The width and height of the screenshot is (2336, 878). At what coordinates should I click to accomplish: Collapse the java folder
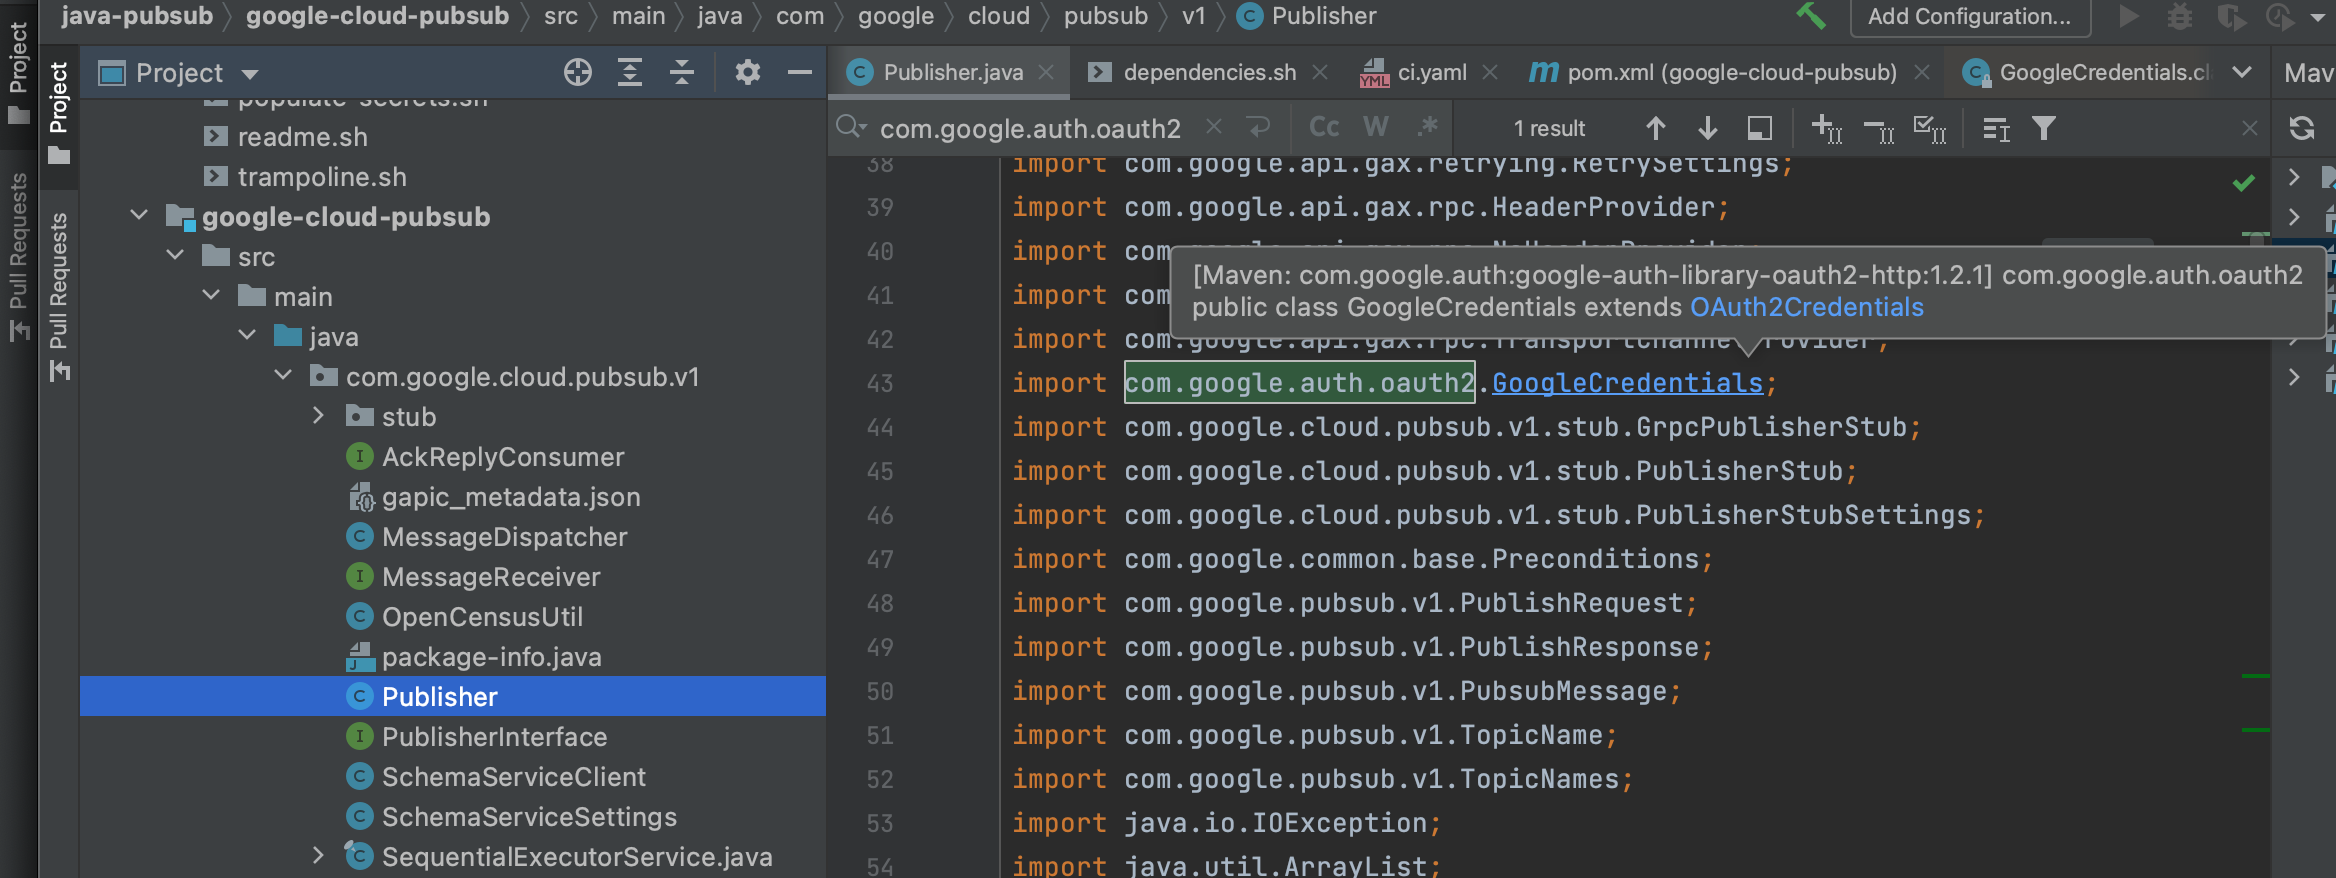coord(248,336)
